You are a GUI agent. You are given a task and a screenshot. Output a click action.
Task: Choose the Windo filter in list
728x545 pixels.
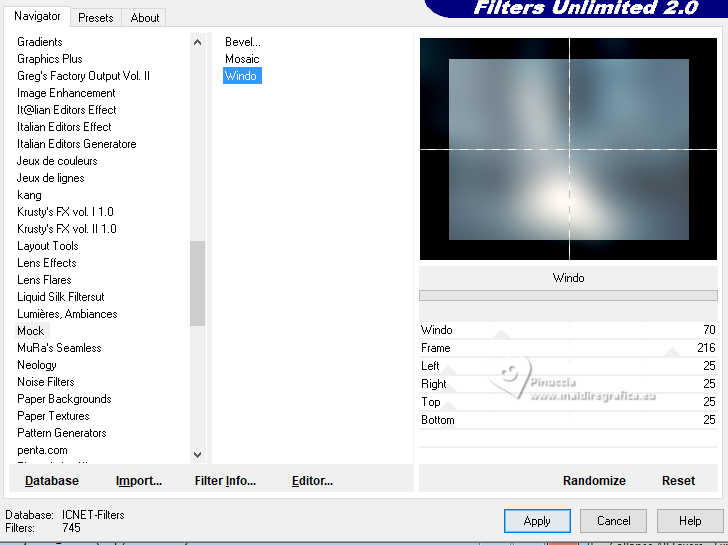point(242,76)
